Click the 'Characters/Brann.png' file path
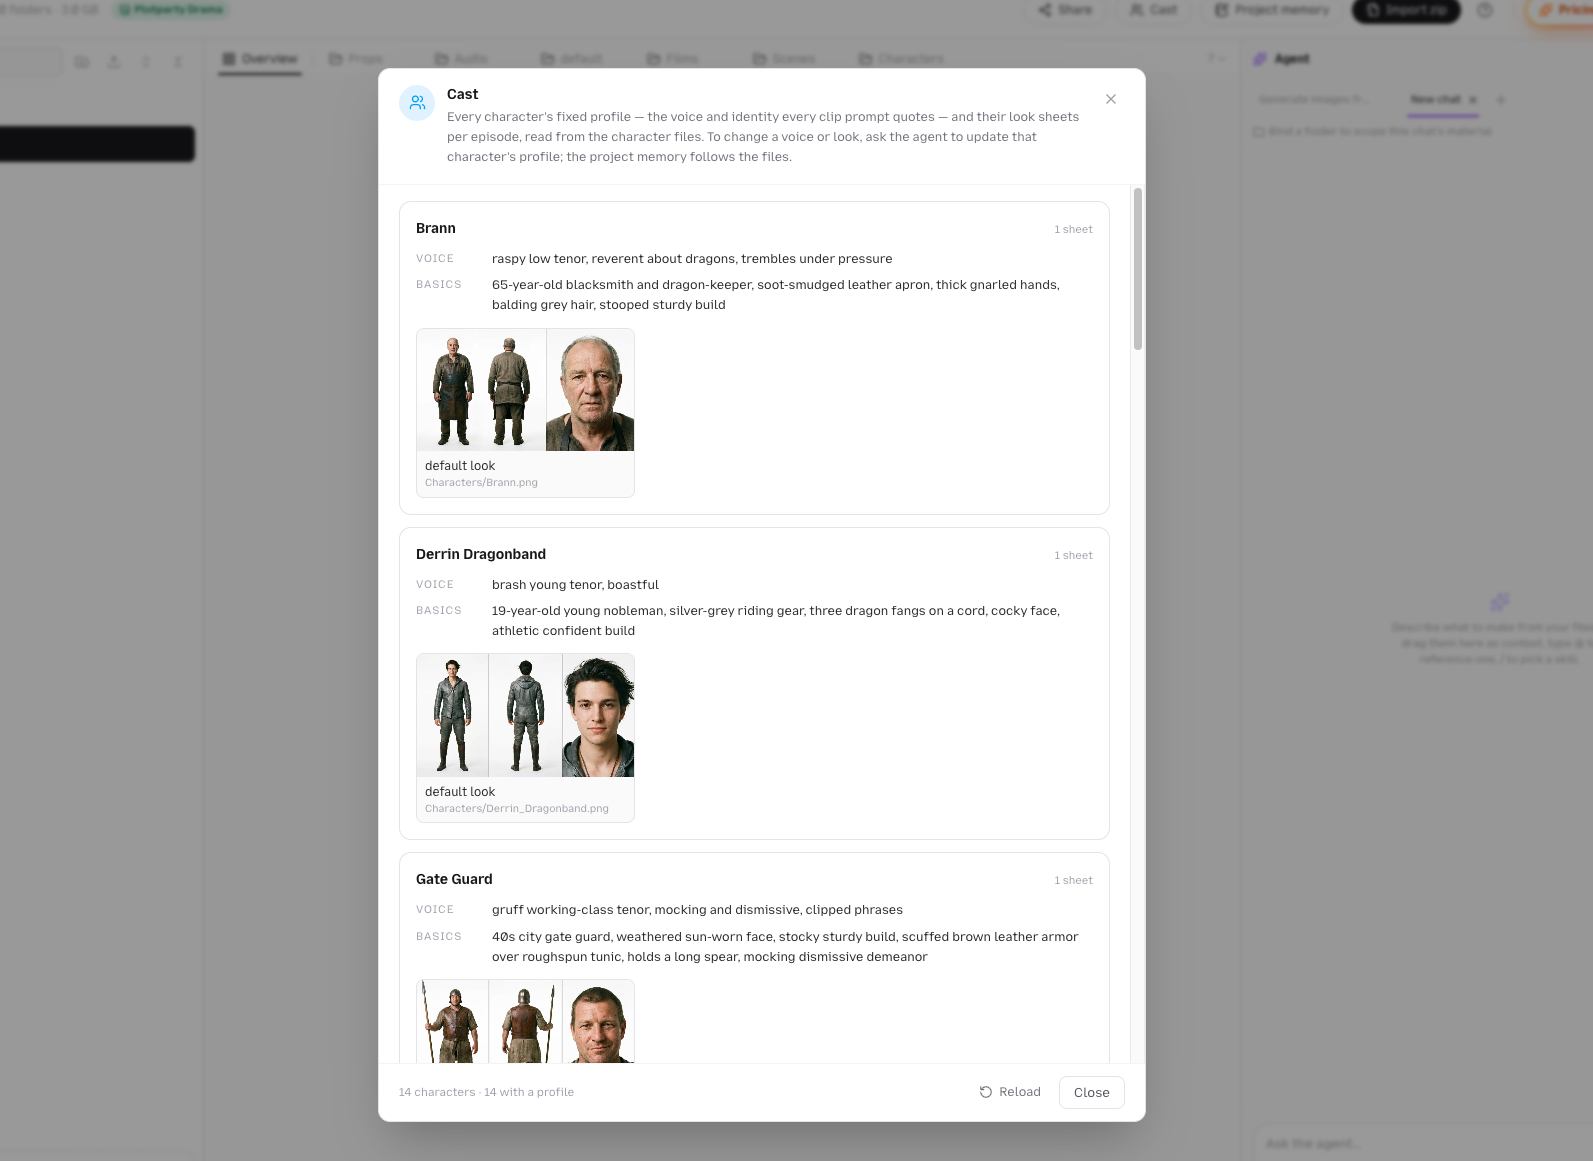This screenshot has width=1593, height=1161. (481, 482)
